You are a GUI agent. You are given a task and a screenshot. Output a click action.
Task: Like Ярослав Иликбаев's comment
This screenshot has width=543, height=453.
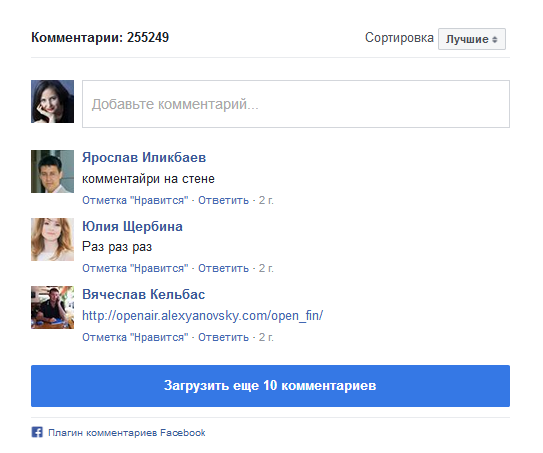tap(135, 200)
